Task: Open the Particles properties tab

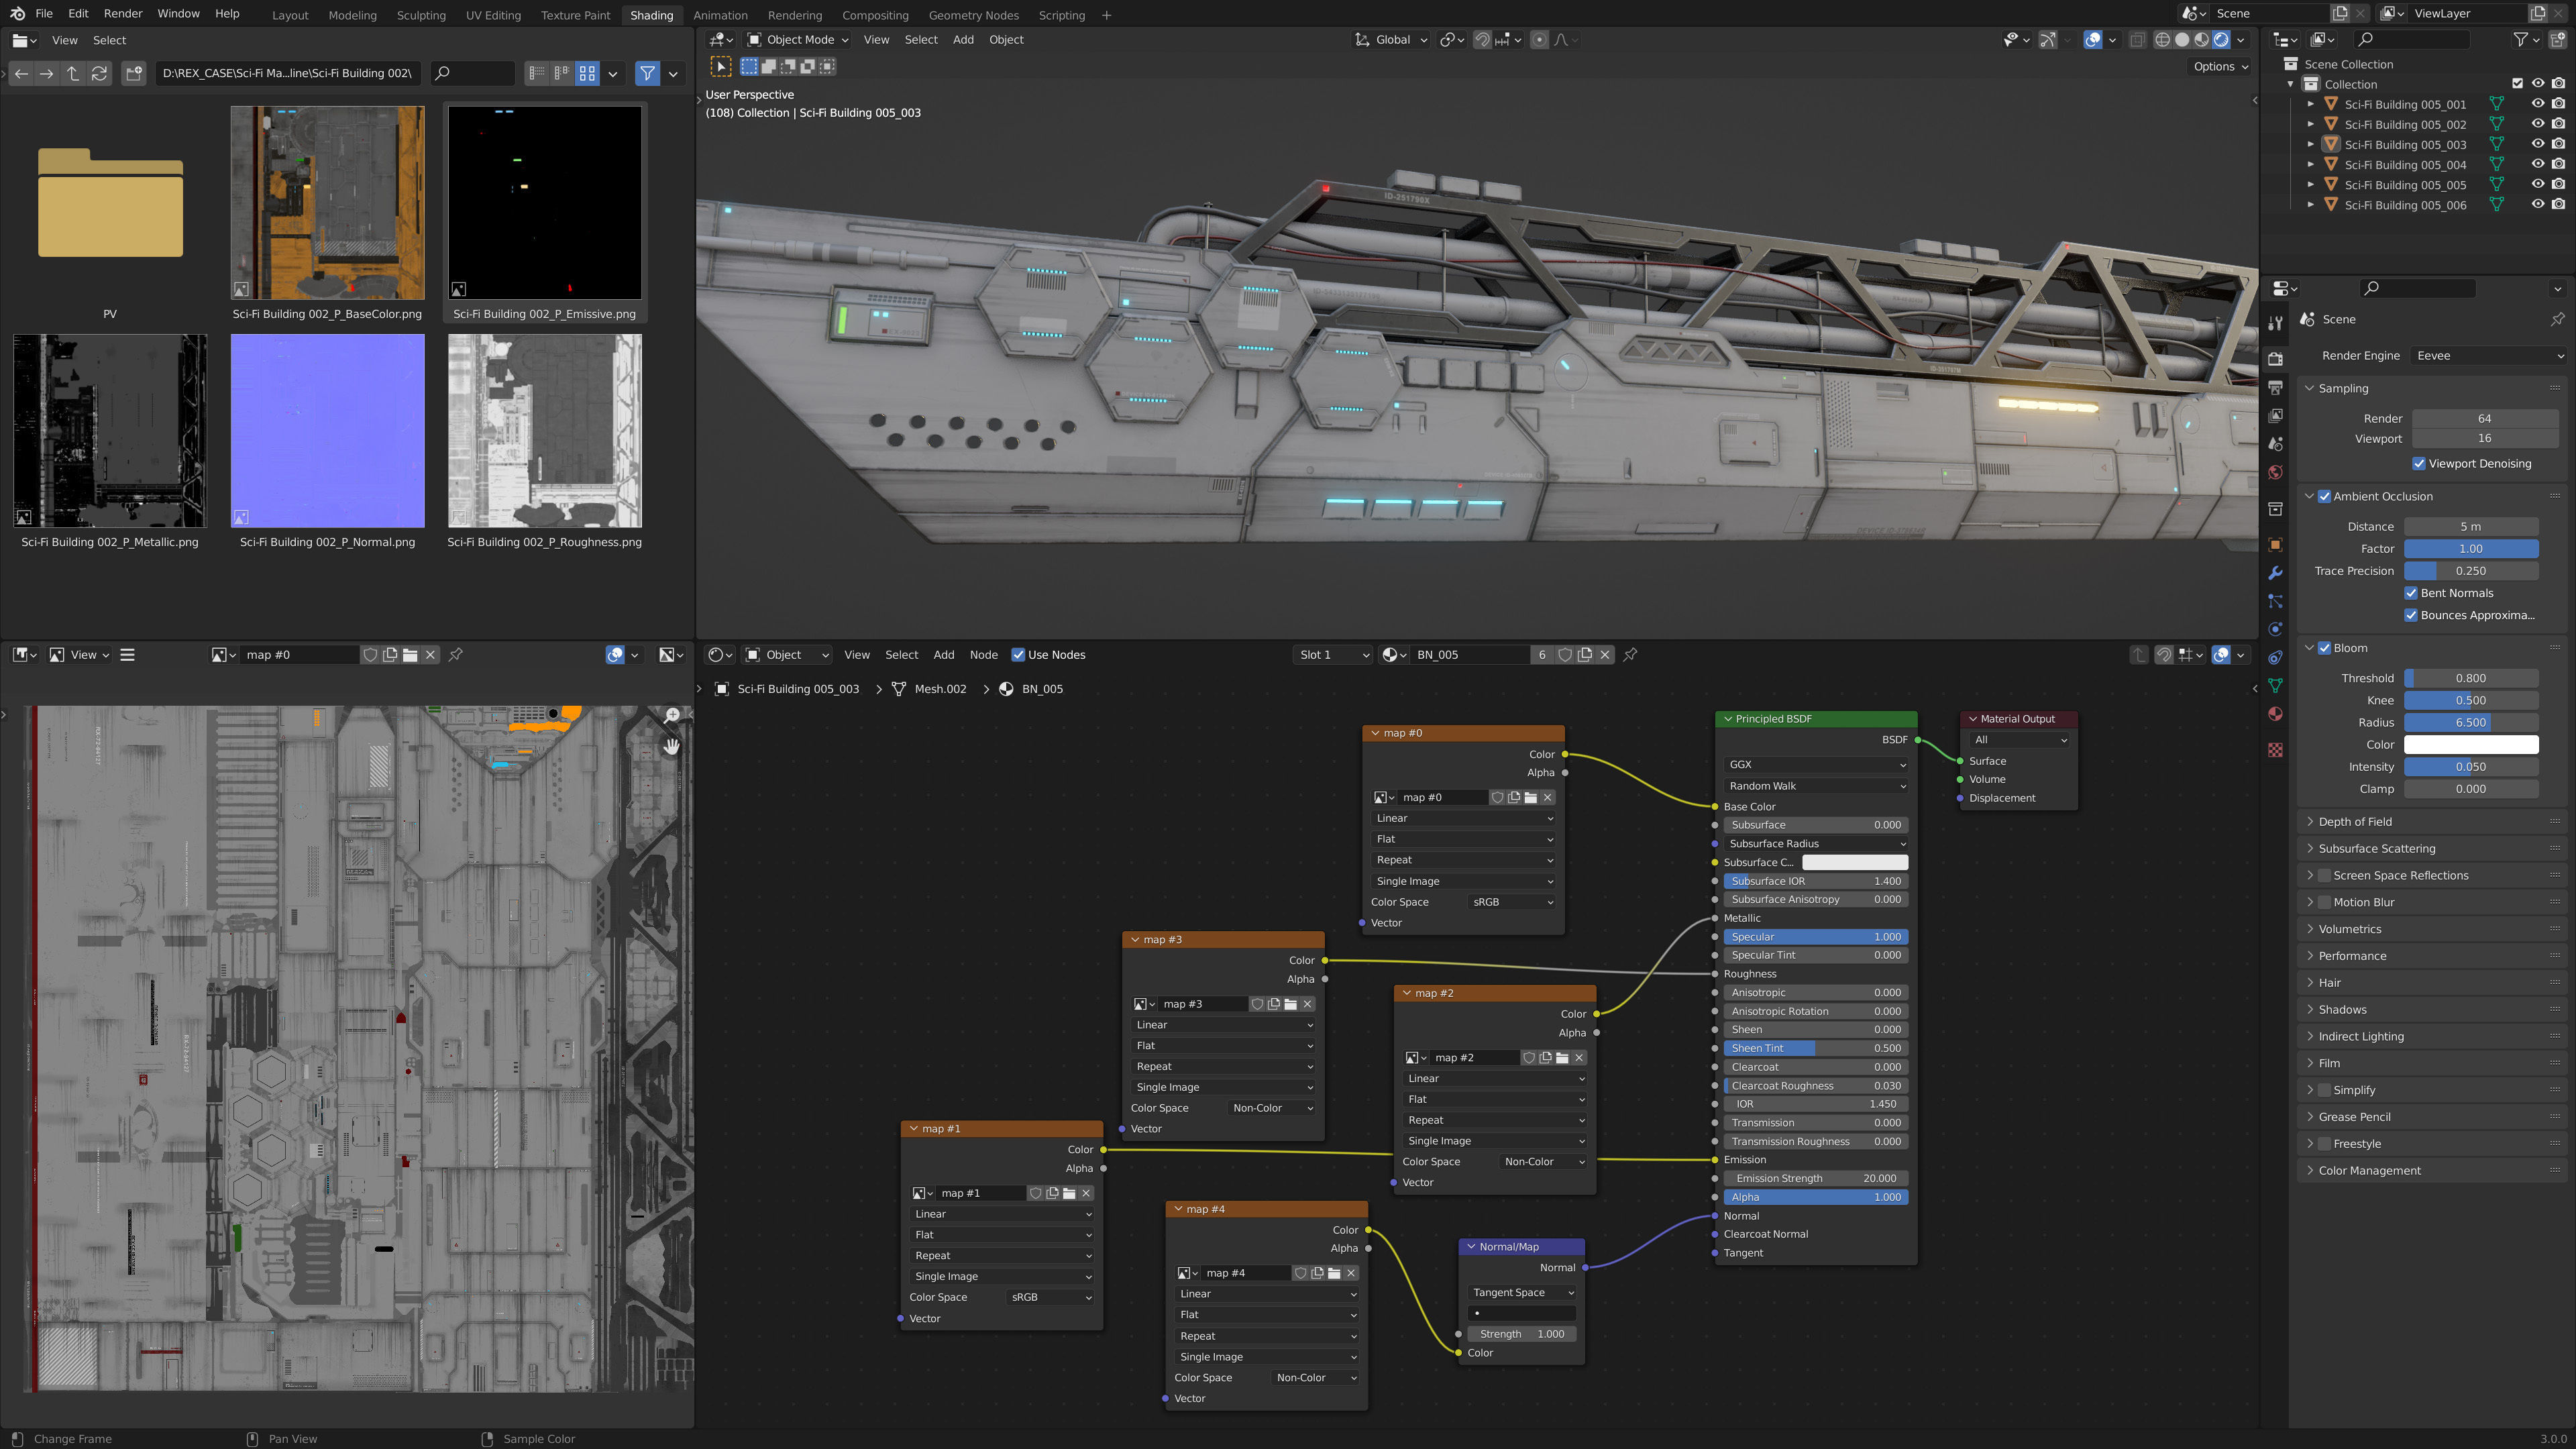Action: (2275, 601)
